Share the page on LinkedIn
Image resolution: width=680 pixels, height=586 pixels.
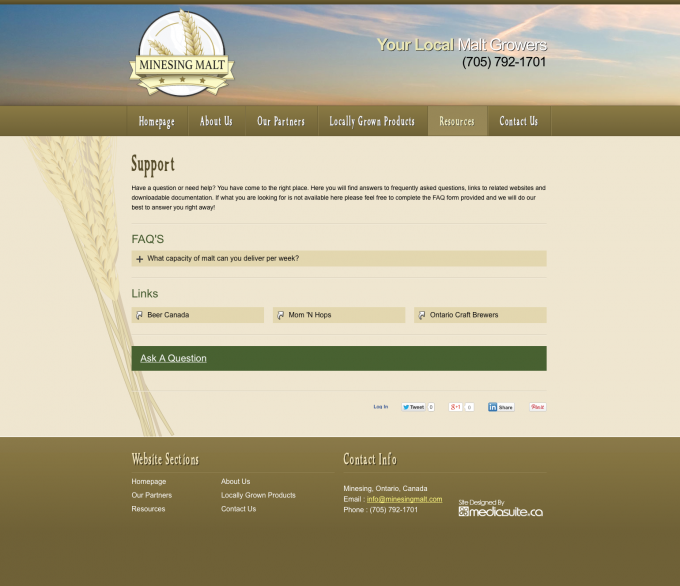tap(500, 407)
